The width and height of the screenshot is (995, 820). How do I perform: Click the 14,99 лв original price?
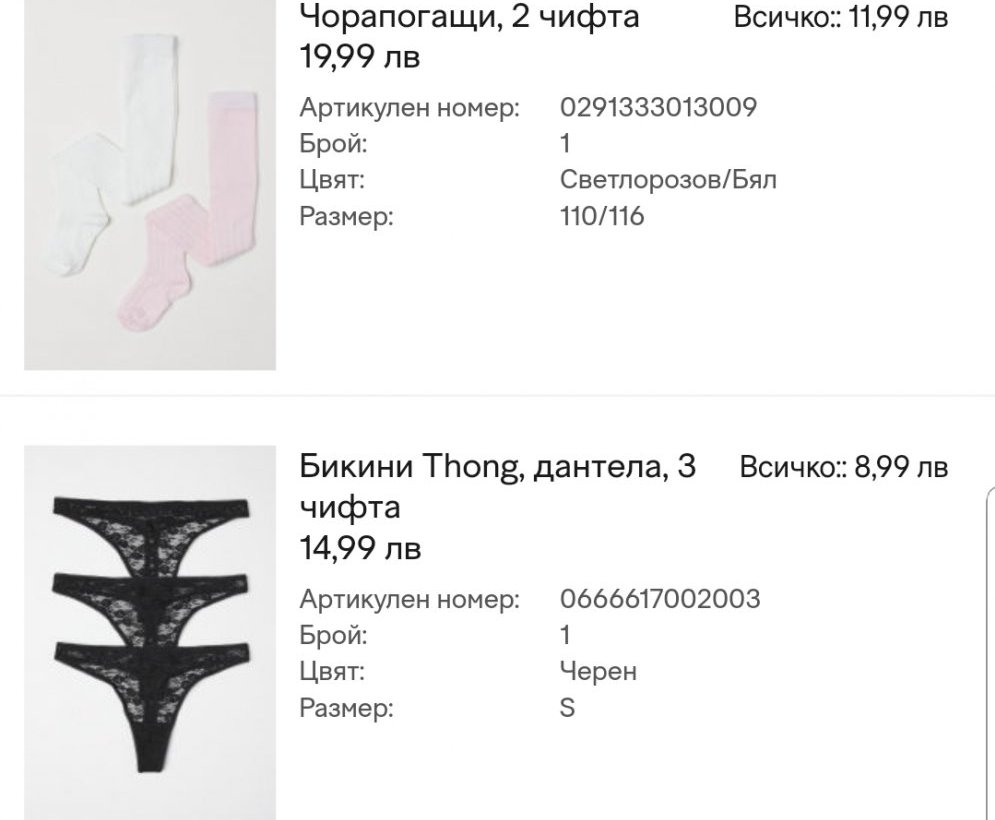pyautogui.click(x=360, y=548)
